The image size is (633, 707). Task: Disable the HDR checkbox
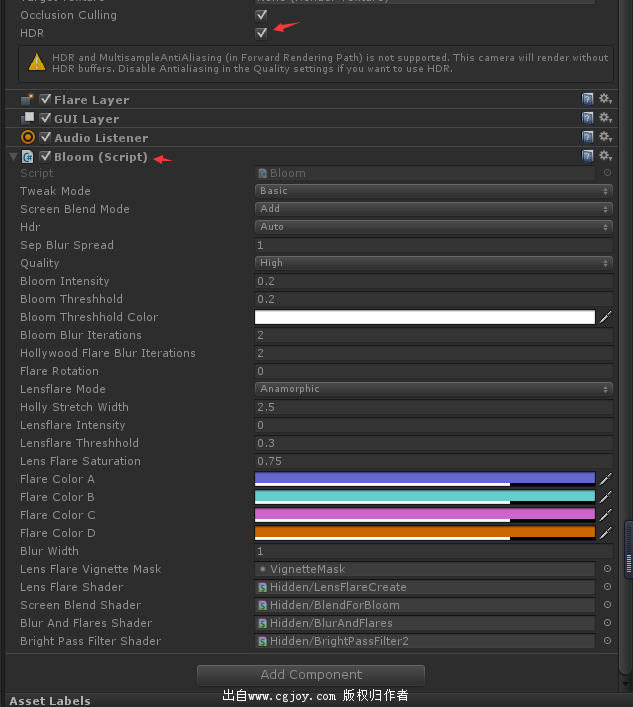261,33
